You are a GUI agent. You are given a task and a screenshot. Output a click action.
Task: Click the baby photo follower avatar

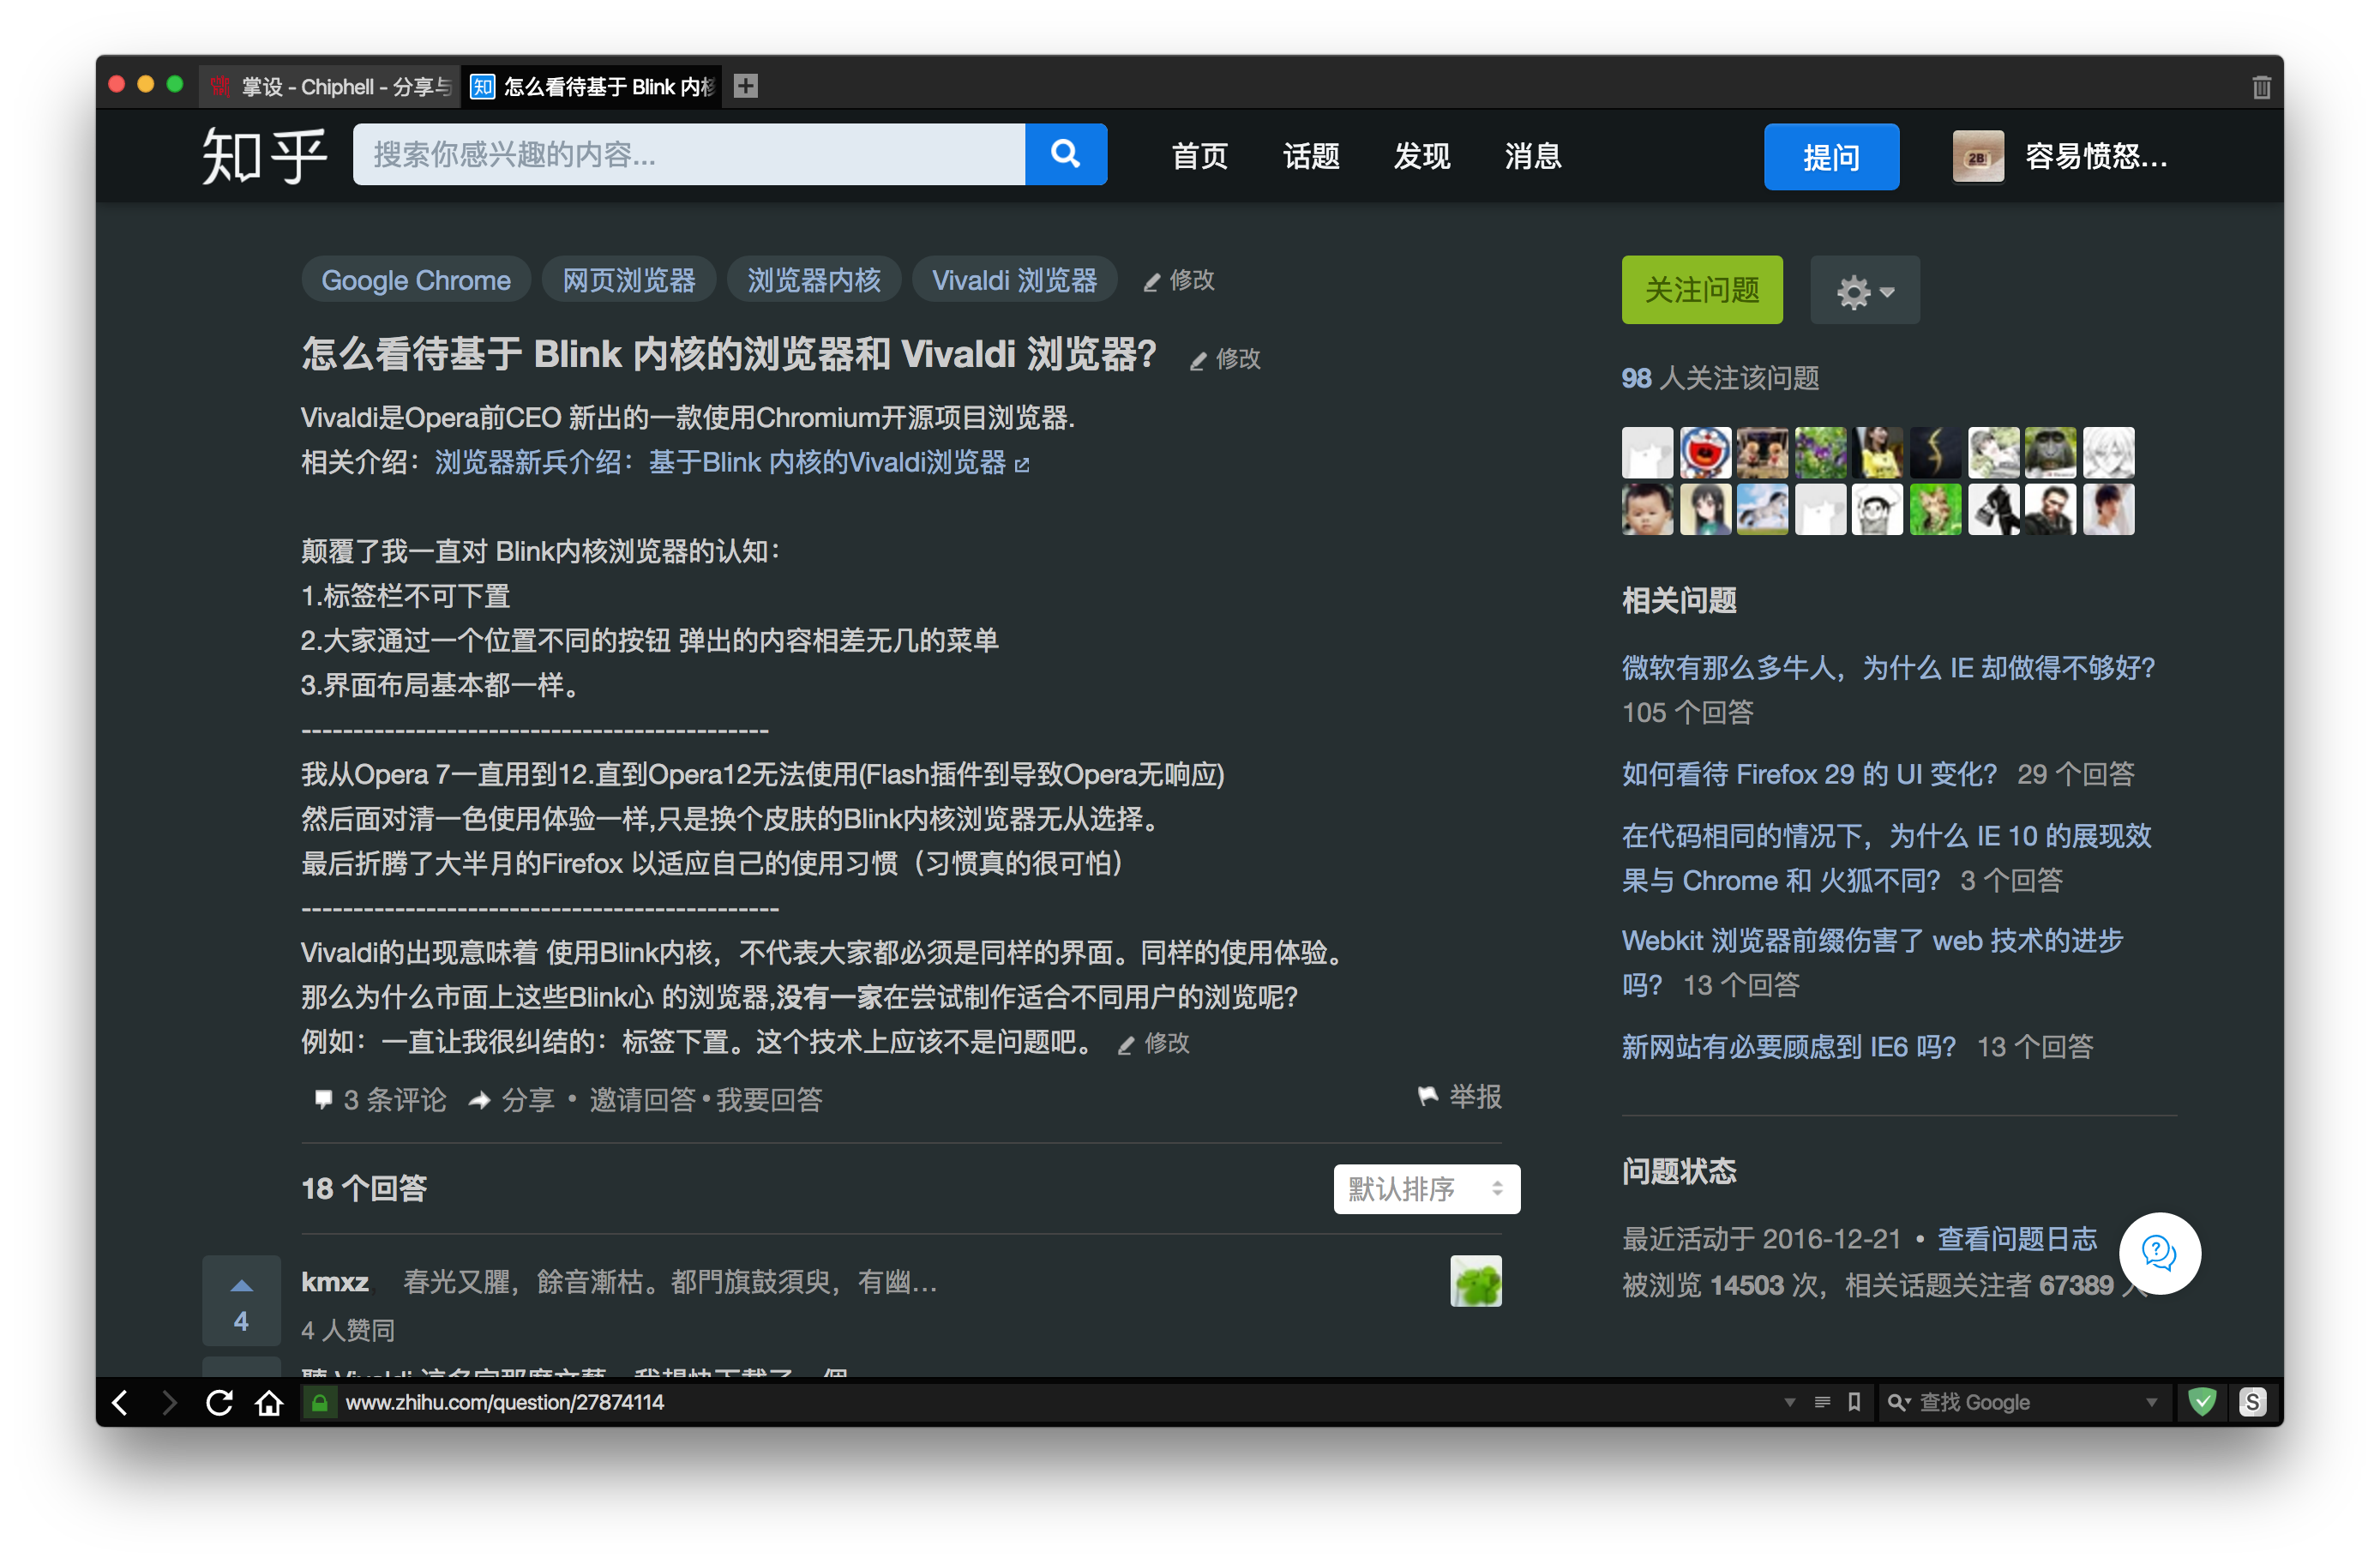tap(1646, 509)
